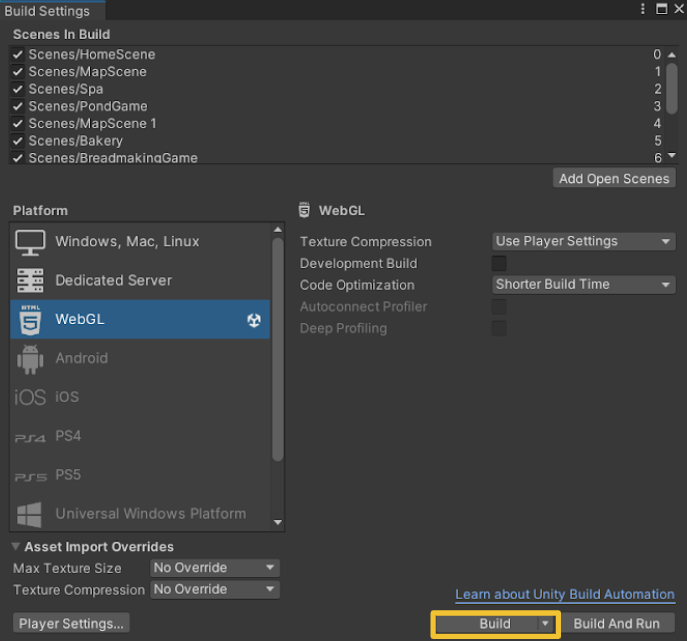The width and height of the screenshot is (687, 641).
Task: Open the window's three-dot options menu
Action: [643, 9]
